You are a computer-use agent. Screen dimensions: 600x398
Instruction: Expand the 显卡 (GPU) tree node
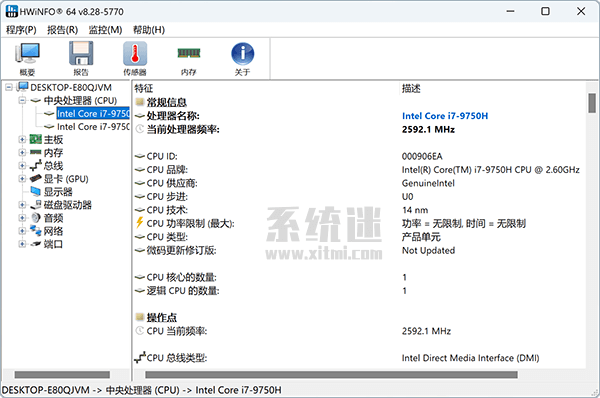pos(22,178)
